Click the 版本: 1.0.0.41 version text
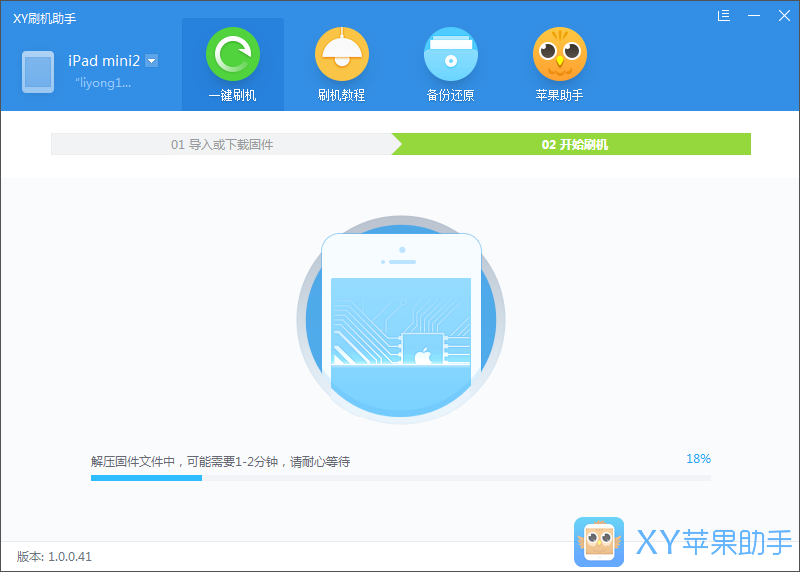 (x=54, y=557)
